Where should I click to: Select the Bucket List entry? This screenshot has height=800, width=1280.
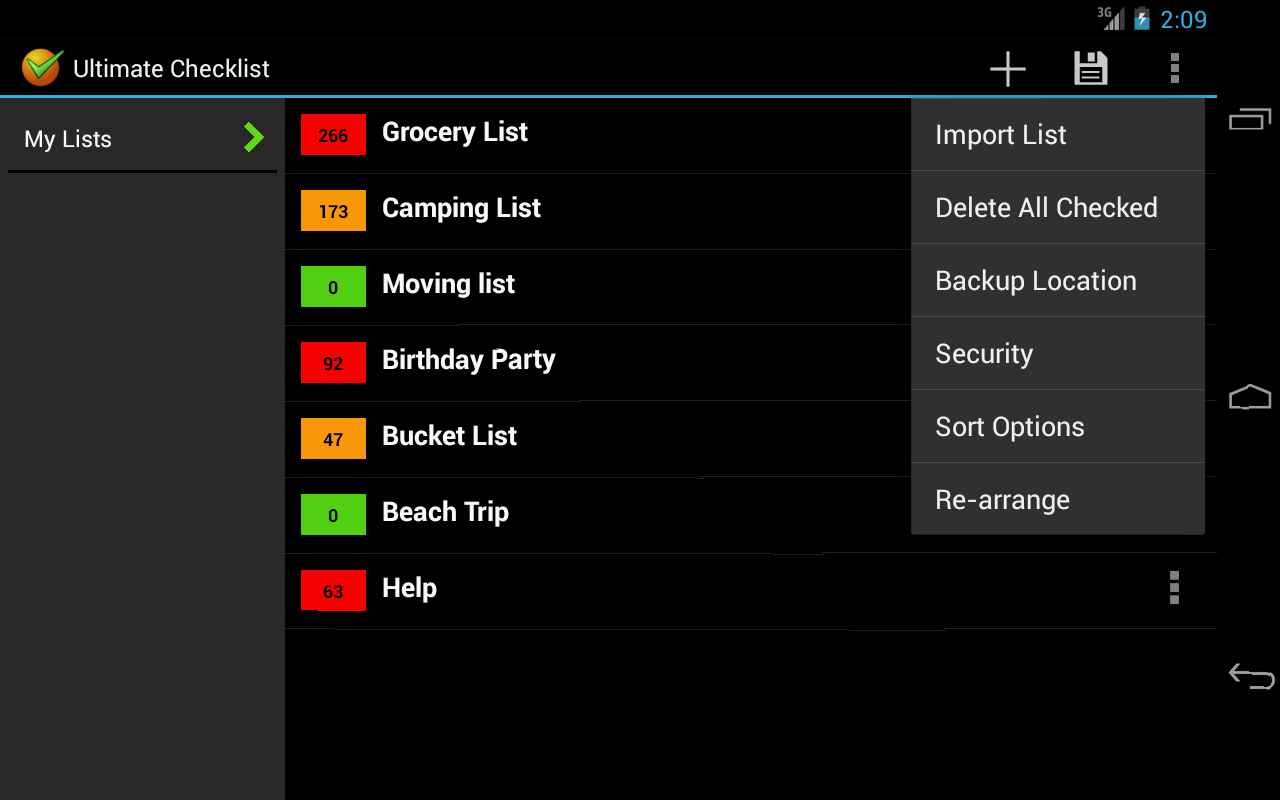449,436
